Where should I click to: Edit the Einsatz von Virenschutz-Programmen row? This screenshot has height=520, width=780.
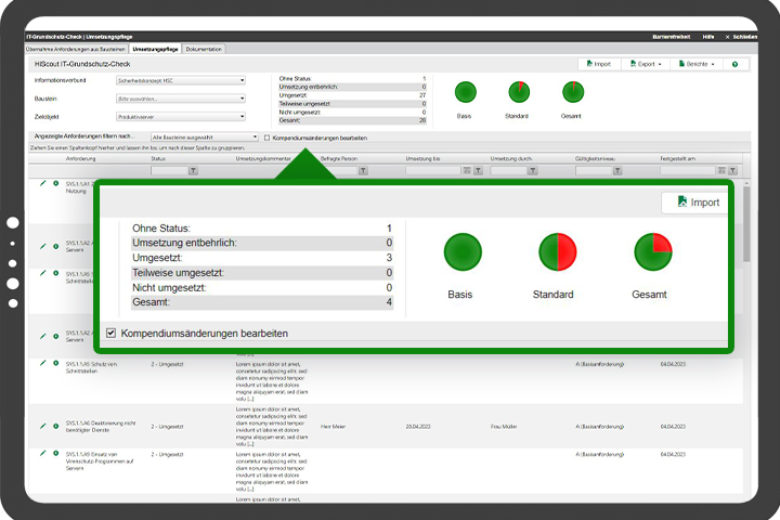[x=43, y=453]
